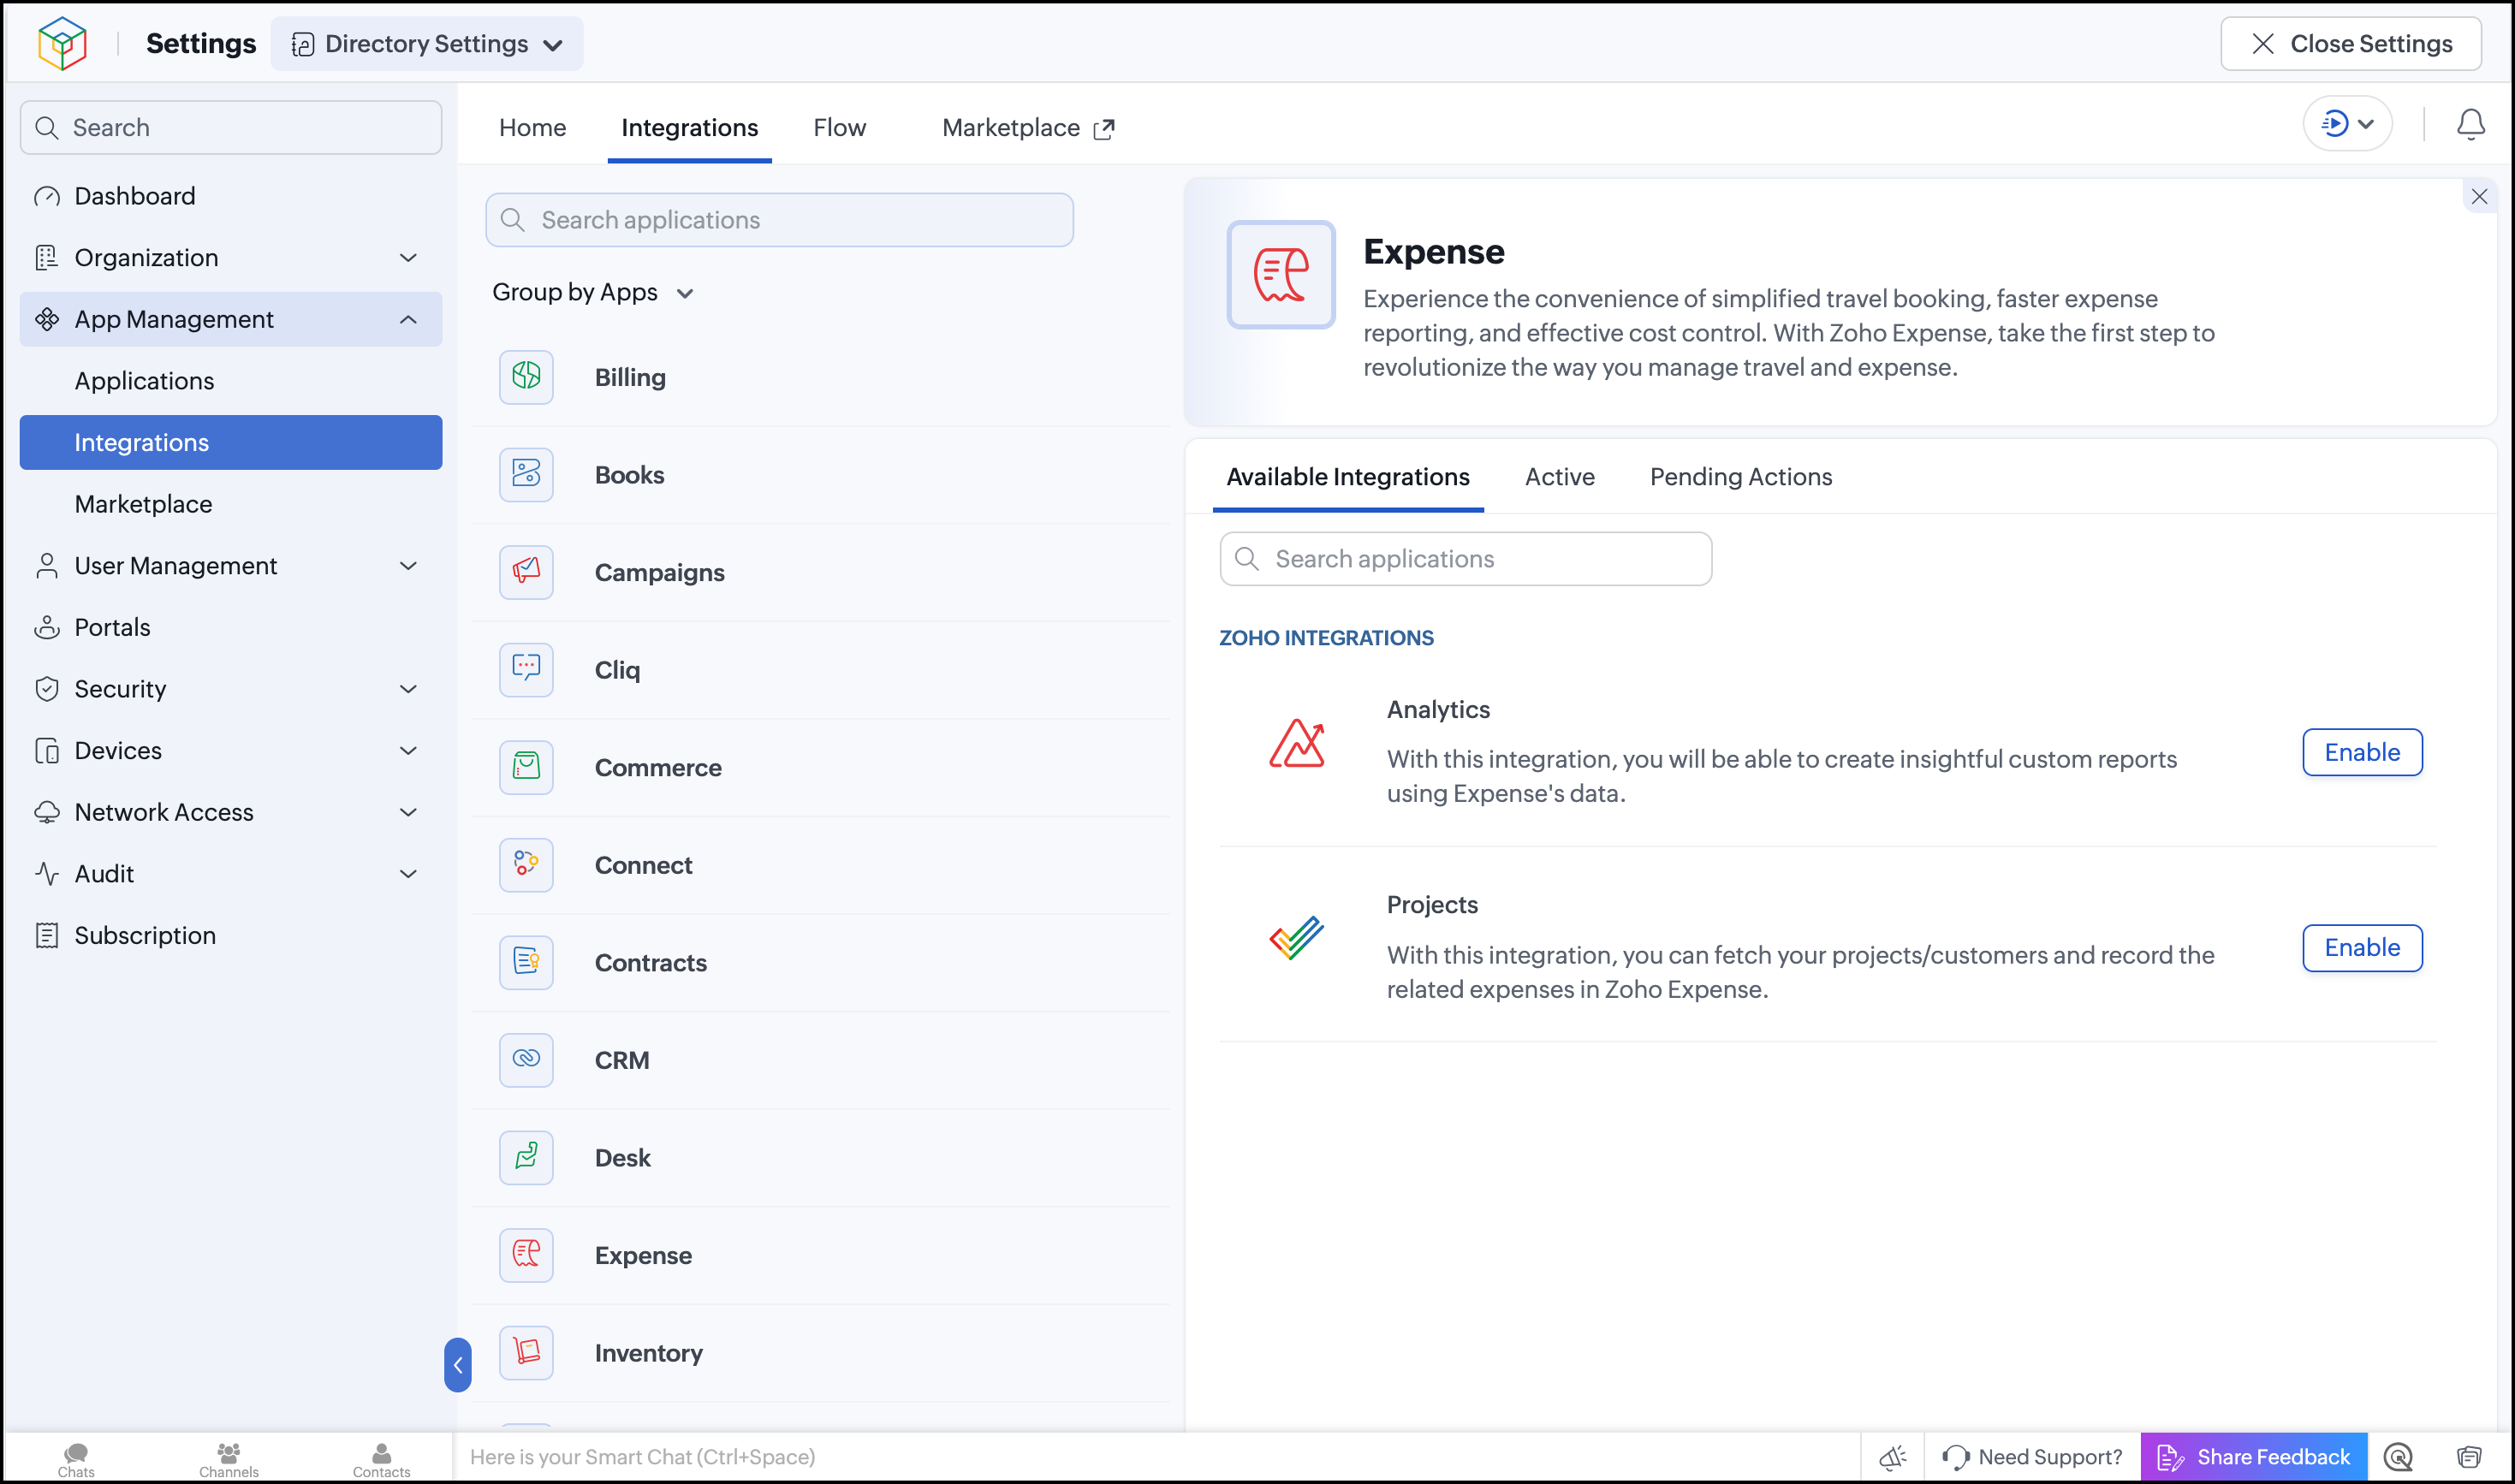Click the Billing app icon
Screen dimensions: 2515x1484
[526, 377]
